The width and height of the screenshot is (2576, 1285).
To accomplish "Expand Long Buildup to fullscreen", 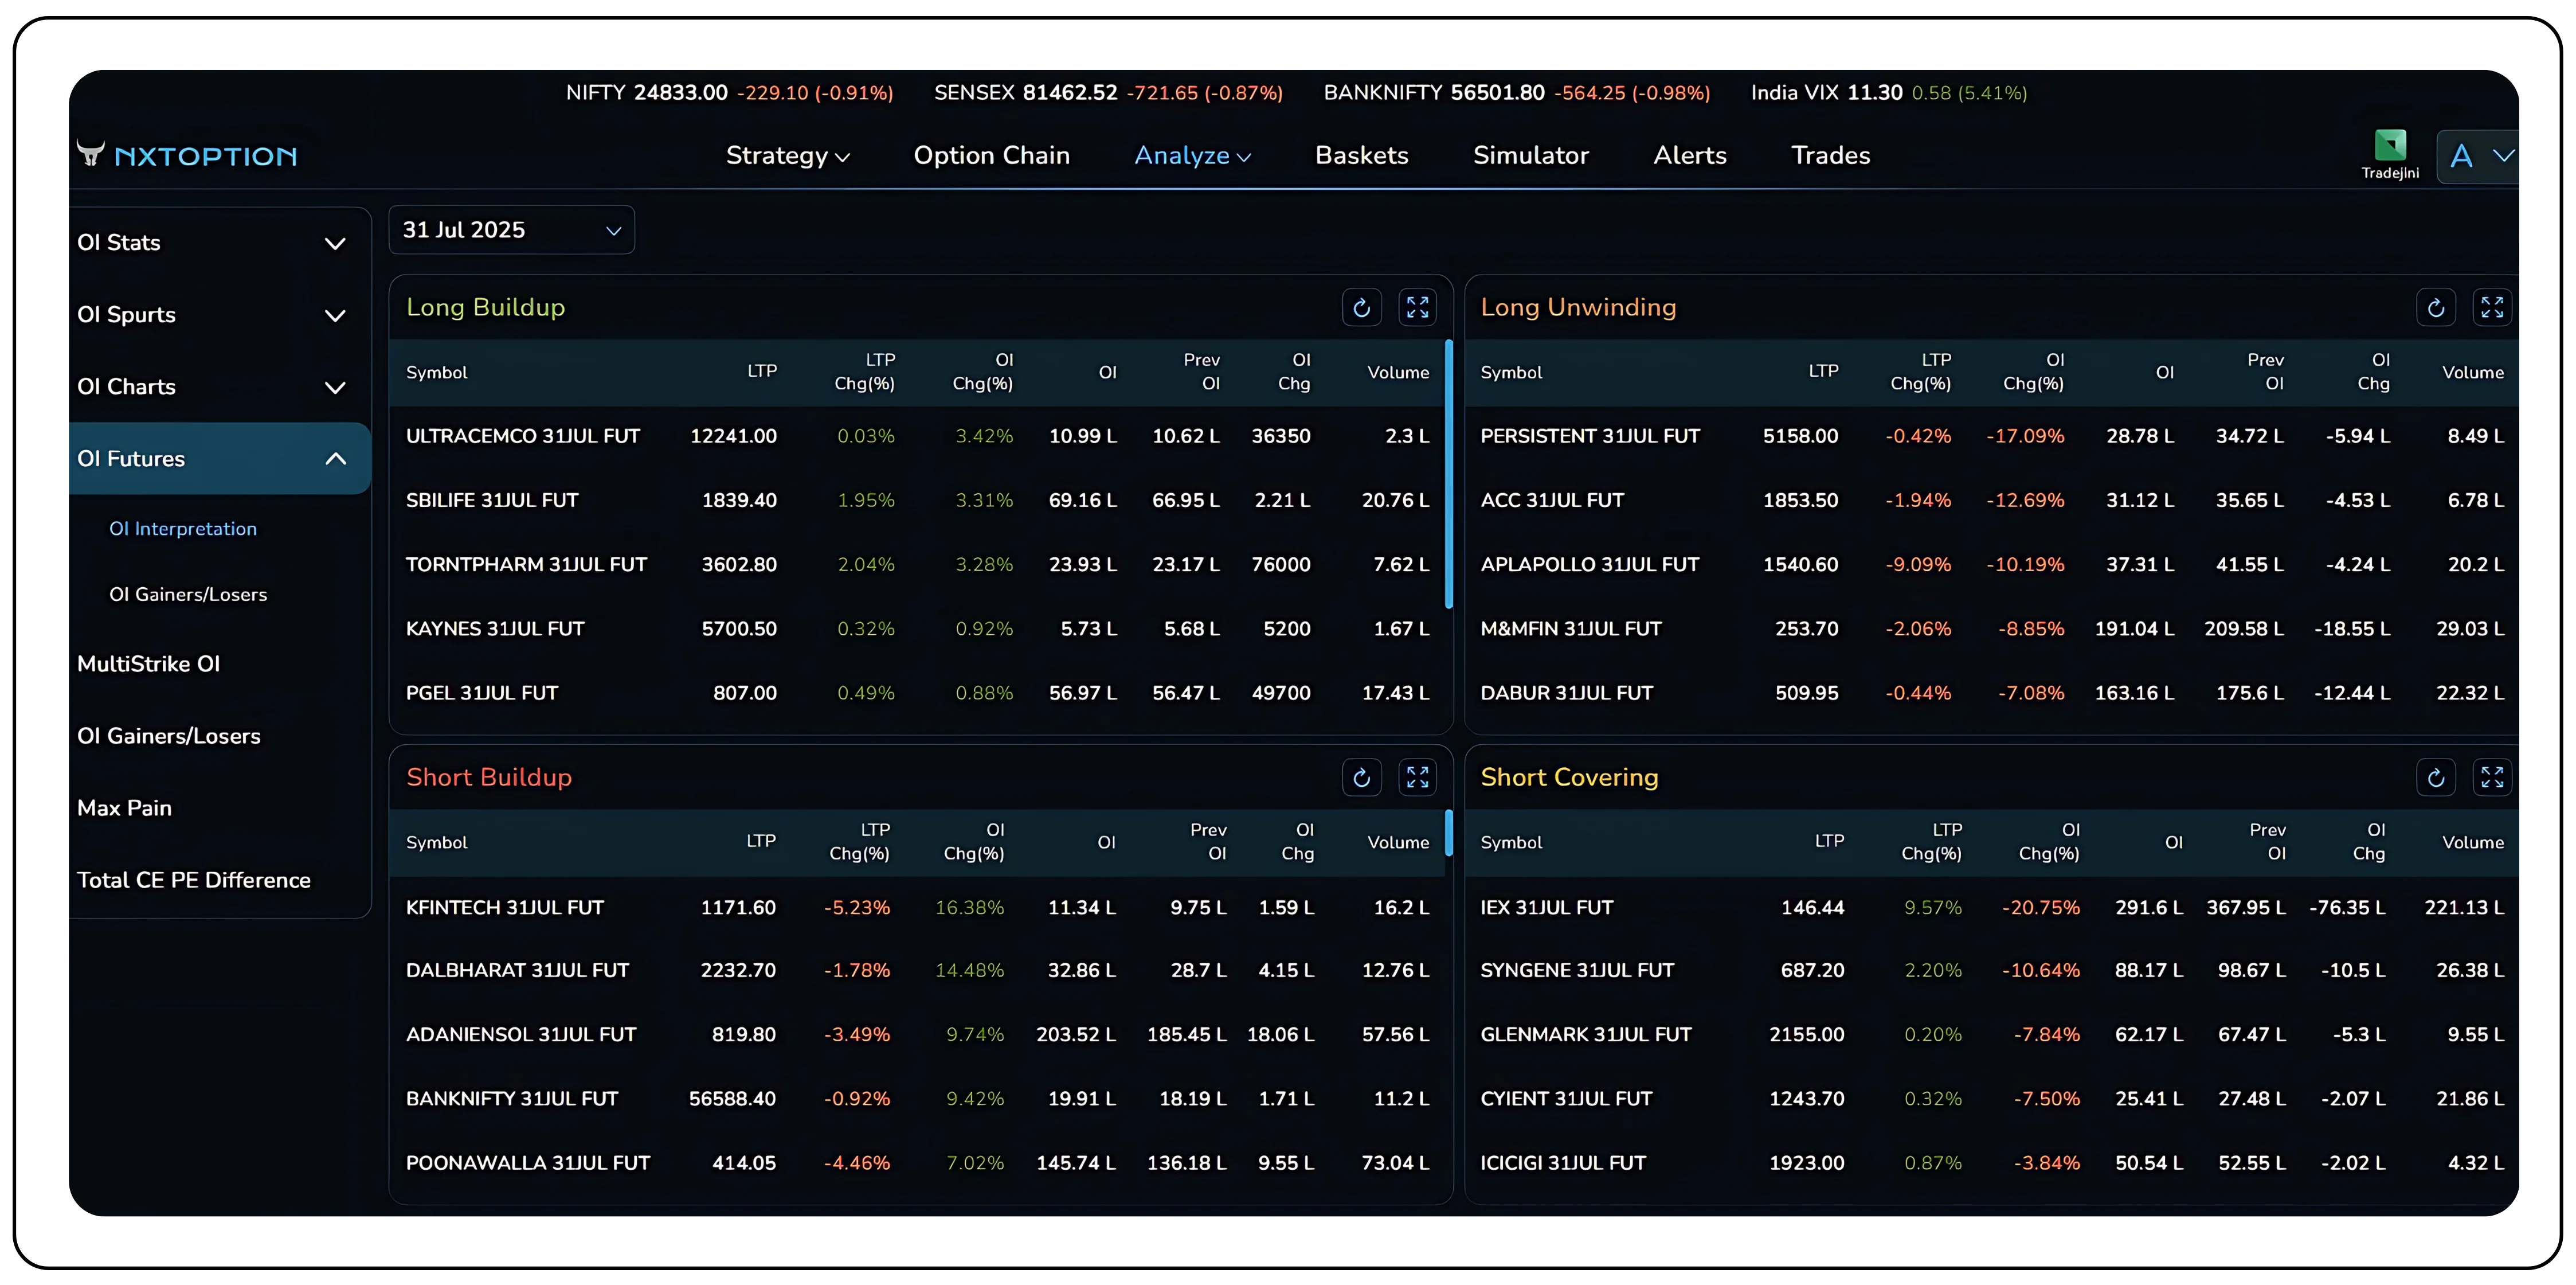I will pyautogui.click(x=1417, y=307).
